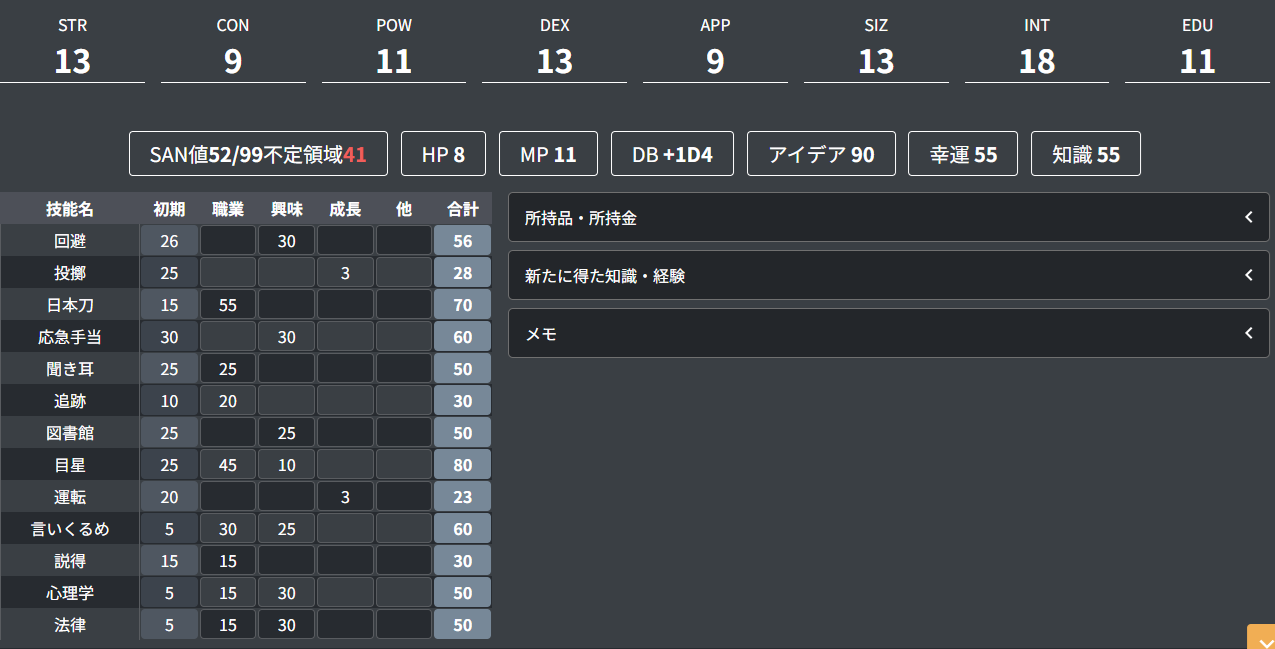
Task: Click the アイデア 90 box
Action: pyautogui.click(x=821, y=154)
